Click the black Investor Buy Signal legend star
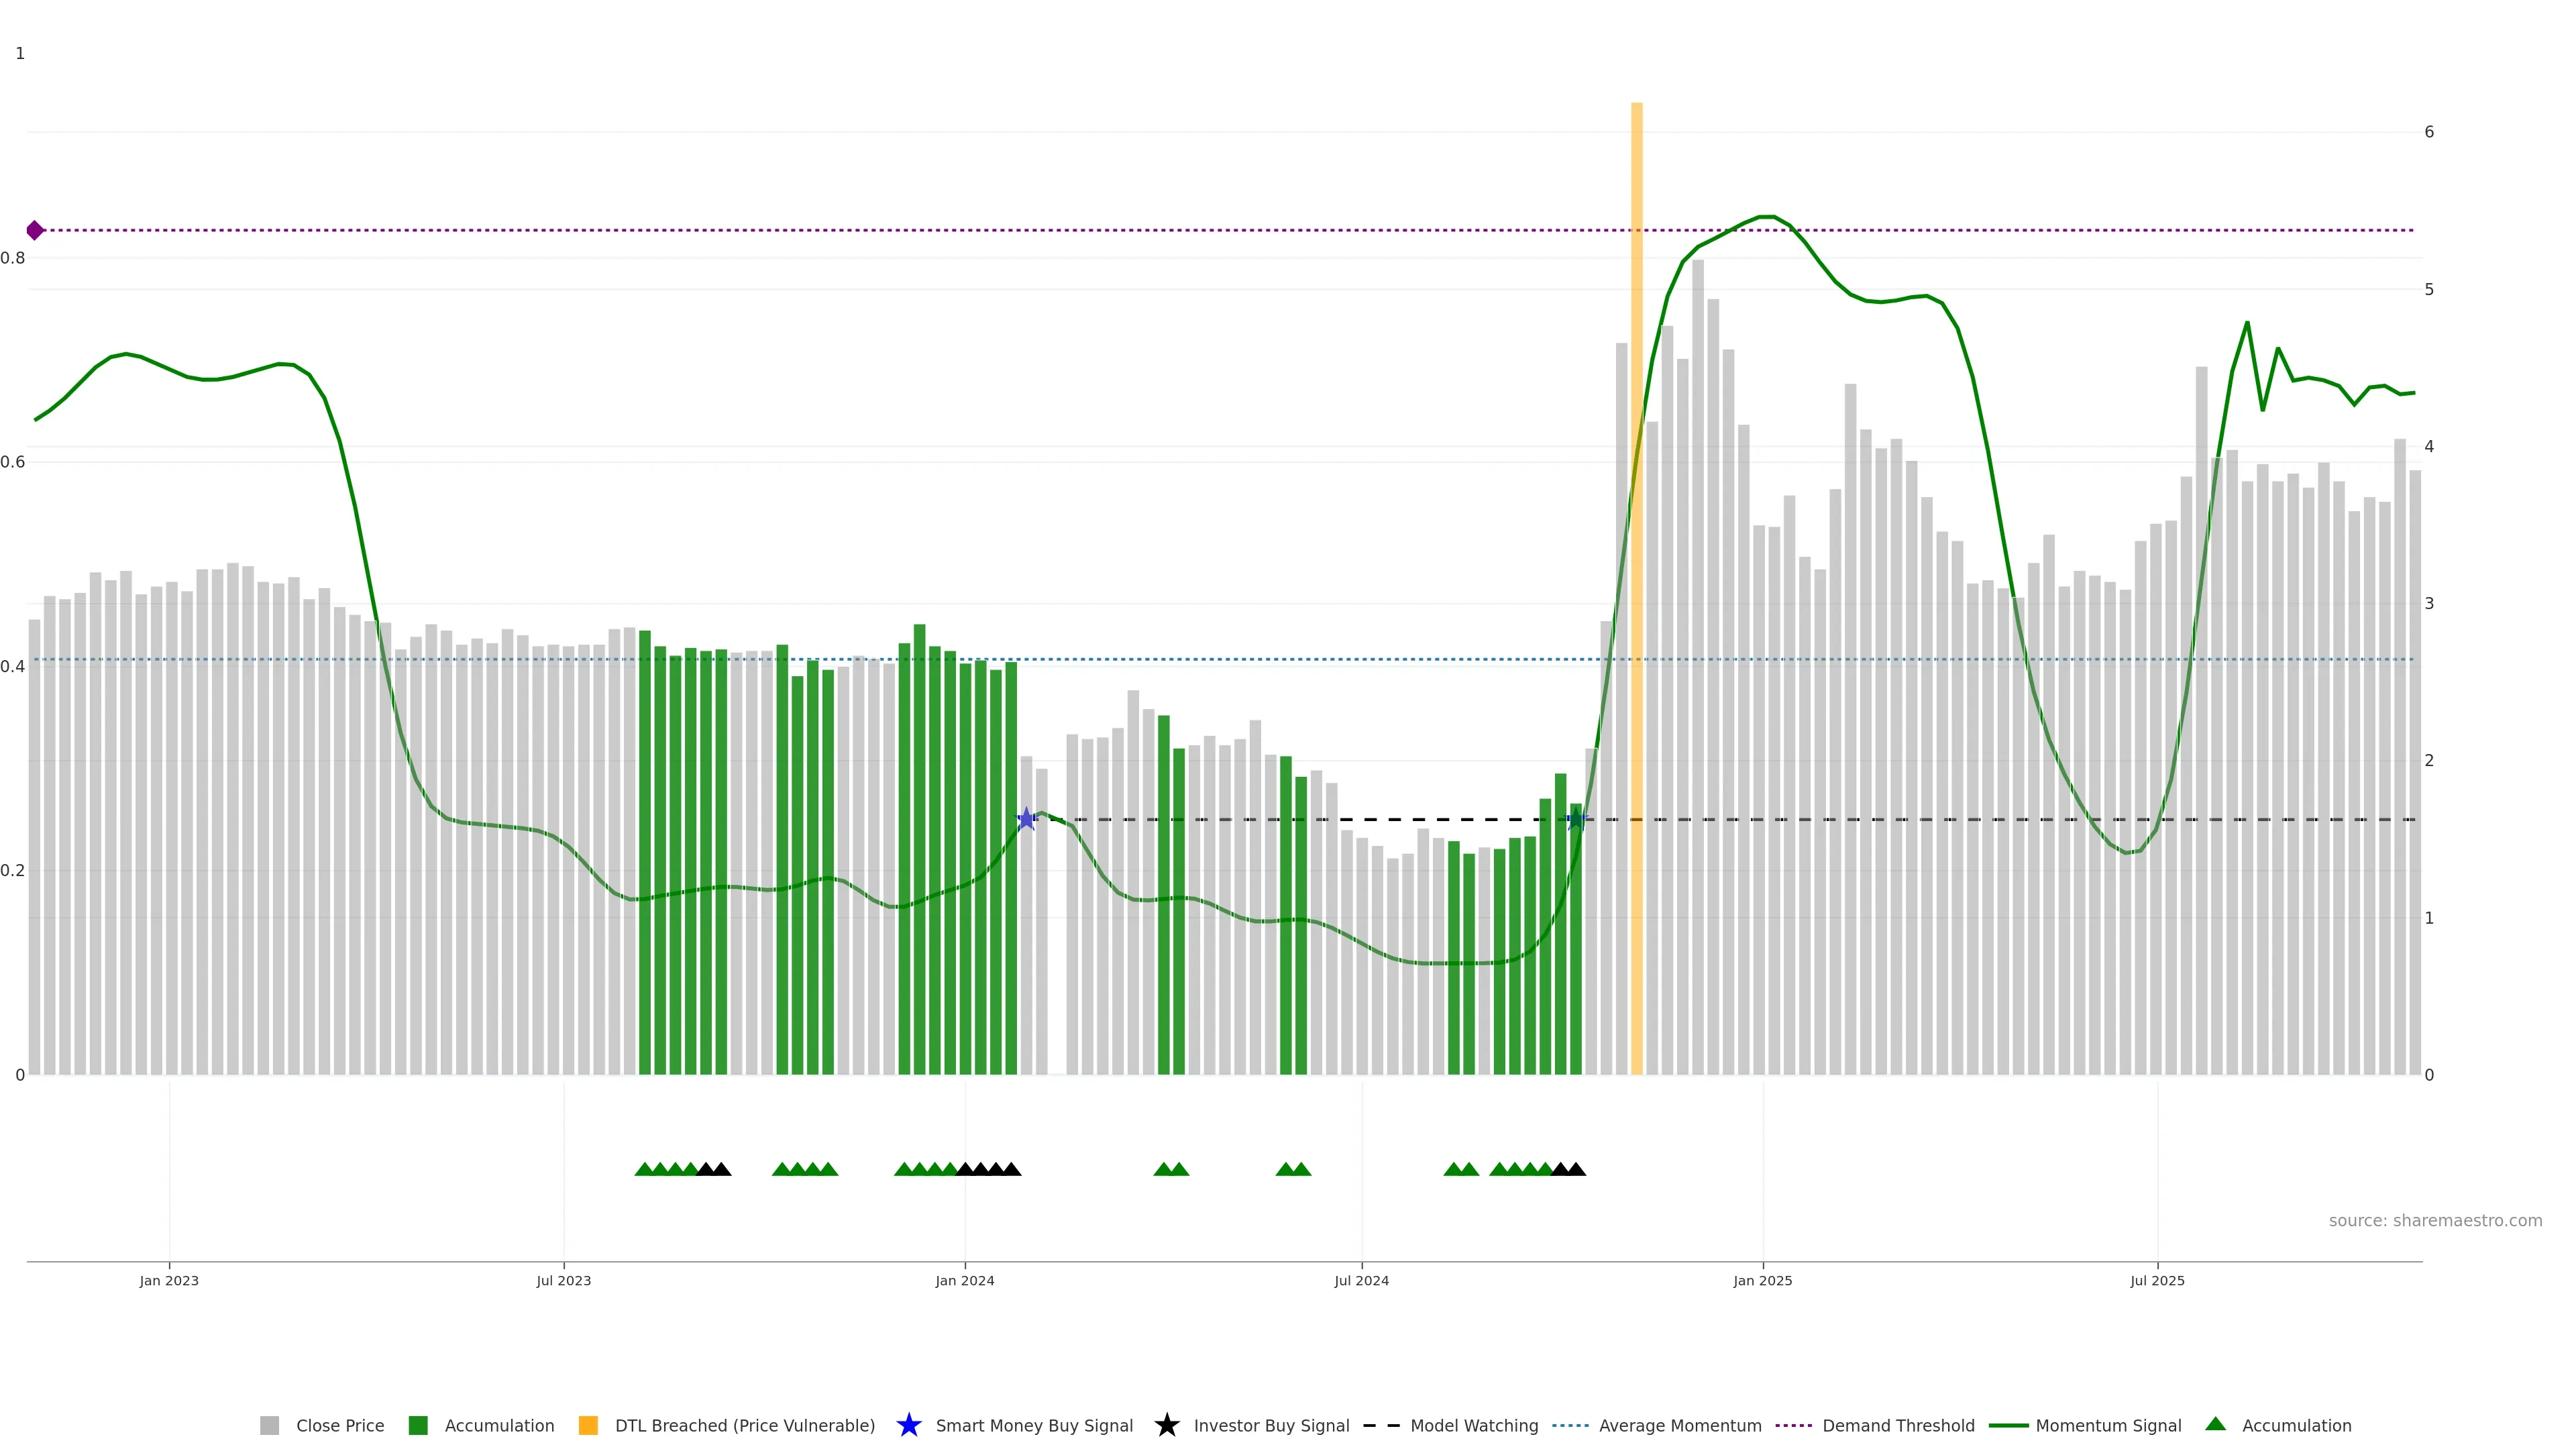This screenshot has width=2576, height=1449. click(x=1166, y=1425)
